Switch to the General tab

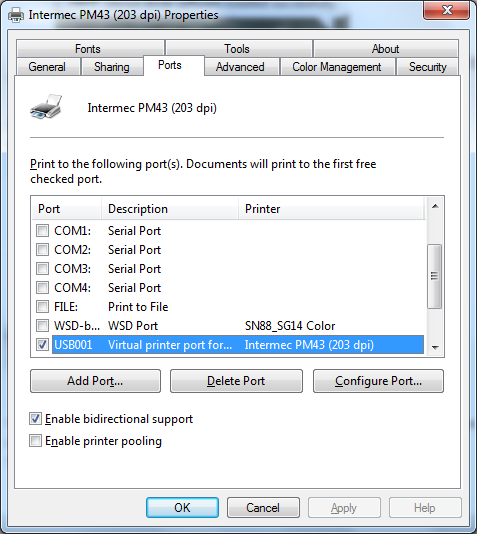coord(48,67)
